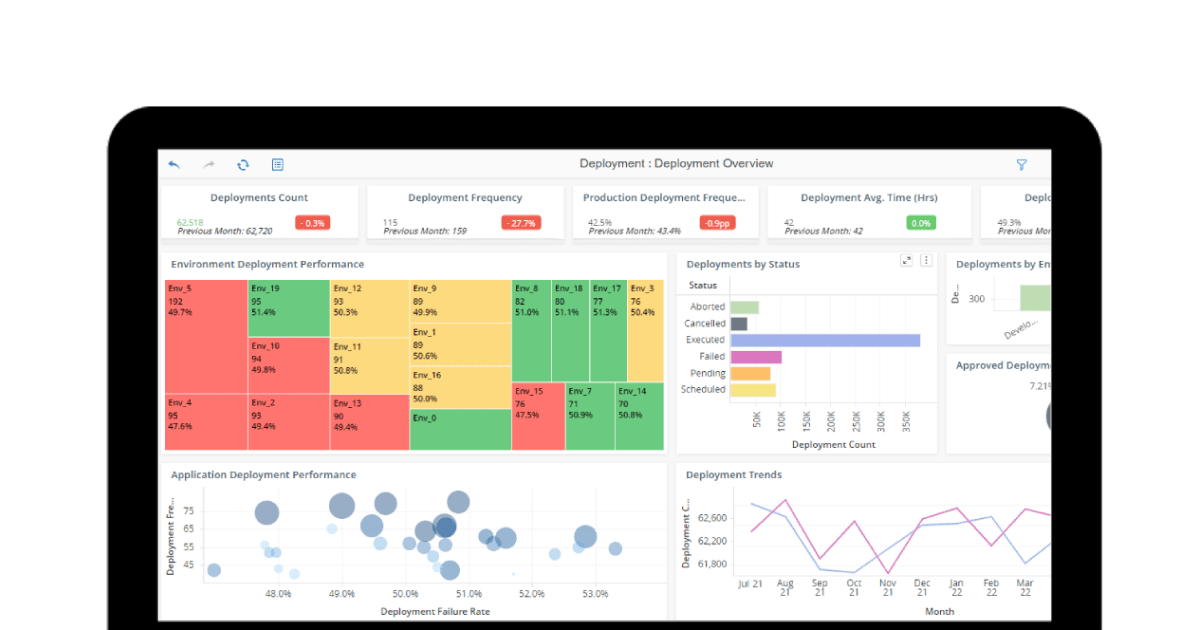1200x630 pixels.
Task: Click the Executed status bar
Action: pyautogui.click(x=825, y=340)
